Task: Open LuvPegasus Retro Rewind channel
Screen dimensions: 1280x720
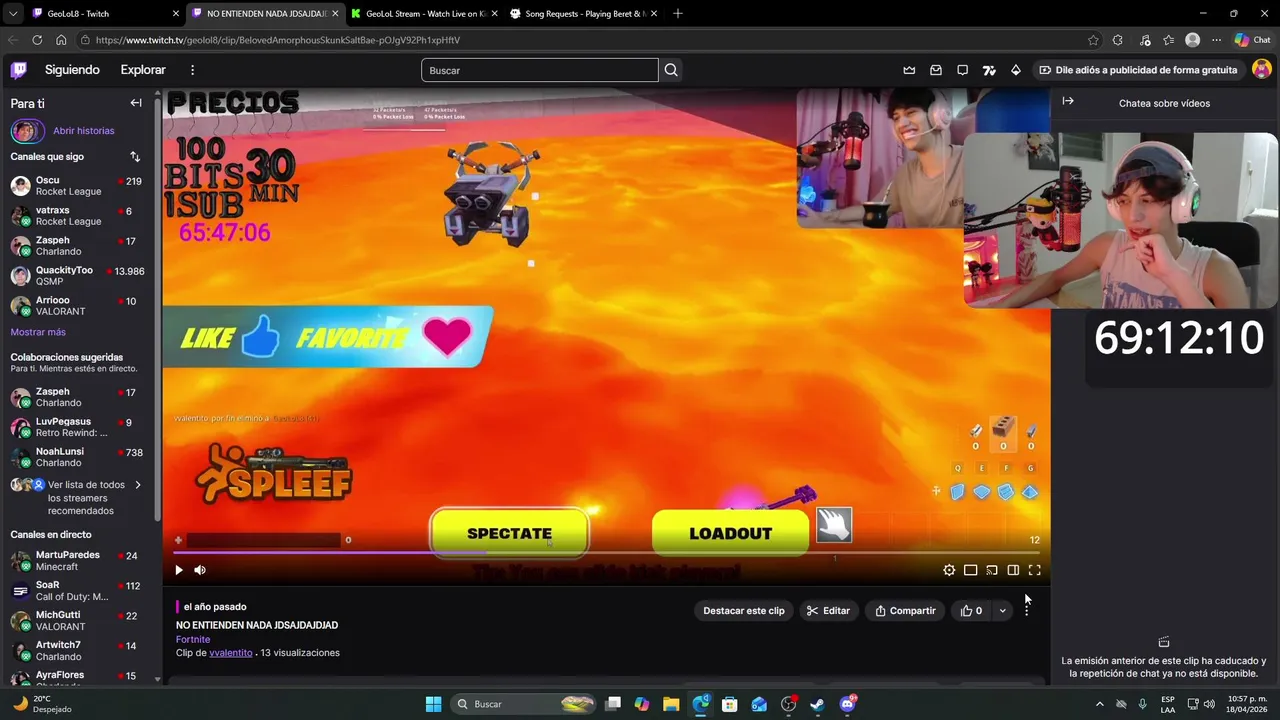Action: click(77, 427)
